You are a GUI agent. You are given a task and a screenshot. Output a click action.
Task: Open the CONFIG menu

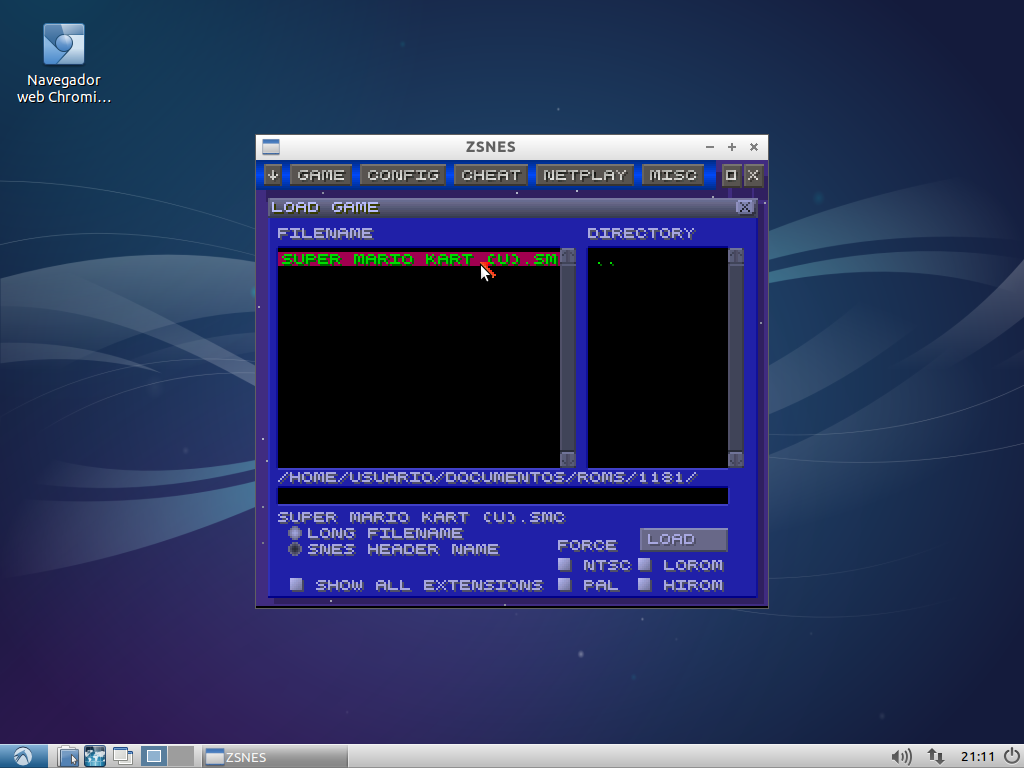click(402, 175)
